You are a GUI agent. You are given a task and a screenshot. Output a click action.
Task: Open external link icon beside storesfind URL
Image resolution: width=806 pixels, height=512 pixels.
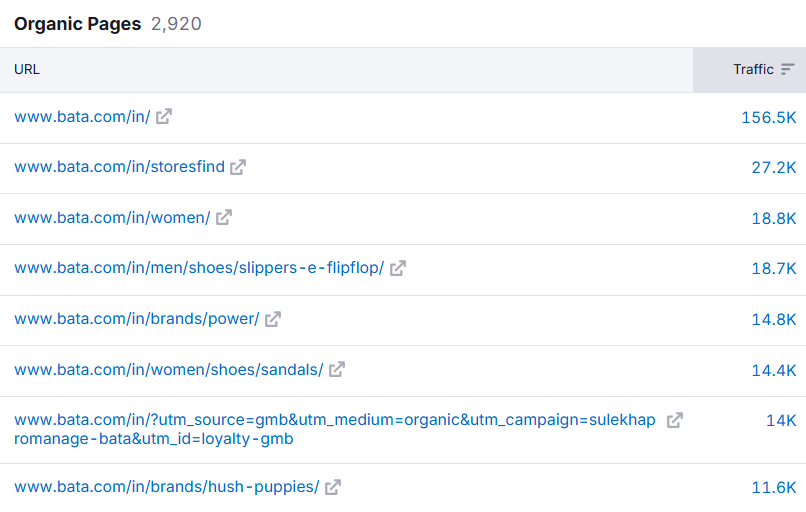tap(238, 167)
